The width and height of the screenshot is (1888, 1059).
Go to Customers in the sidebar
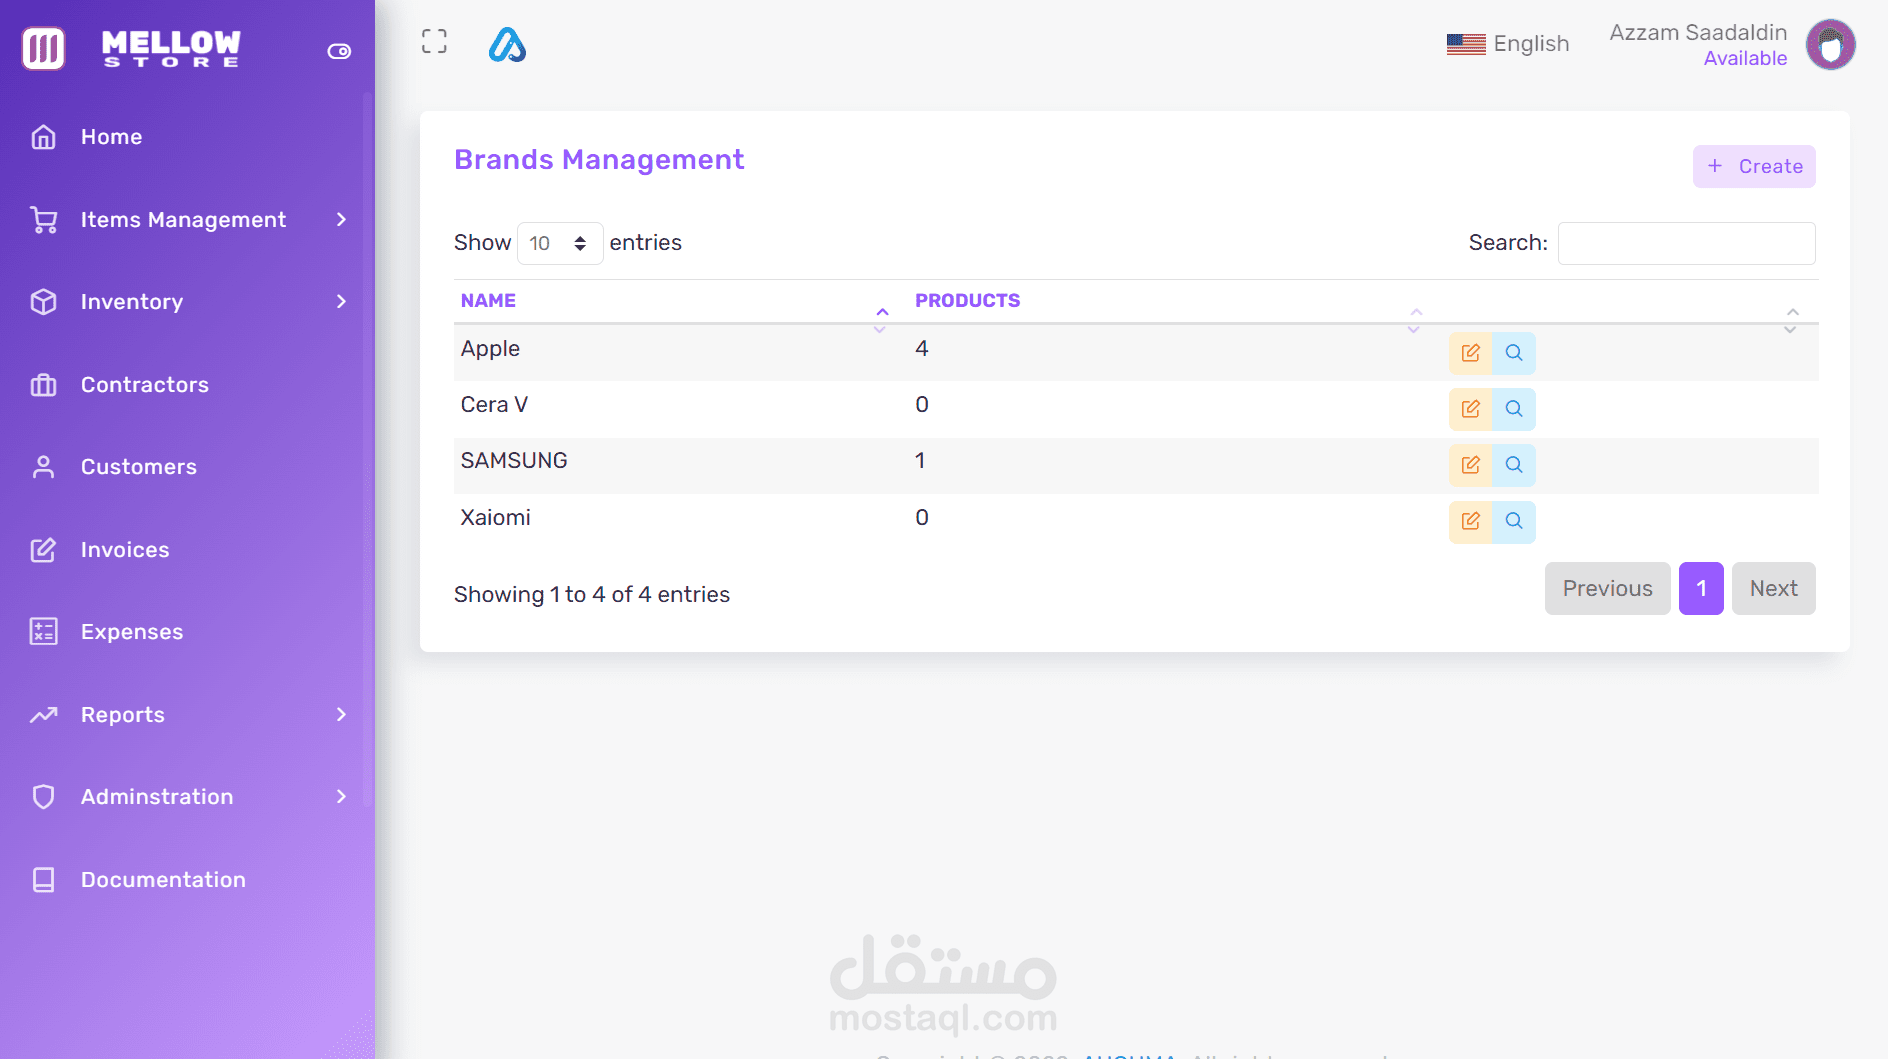(x=138, y=467)
